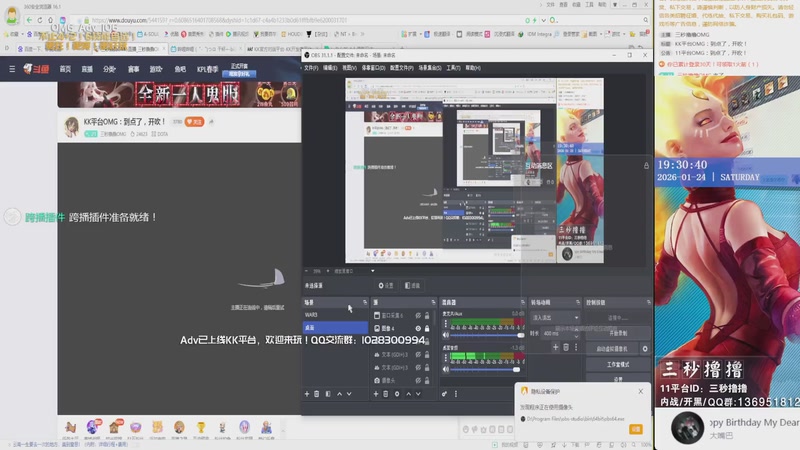
Task: Expand bookmarks bar overflow chevron in browser
Action: pyautogui.click(x=363, y=34)
